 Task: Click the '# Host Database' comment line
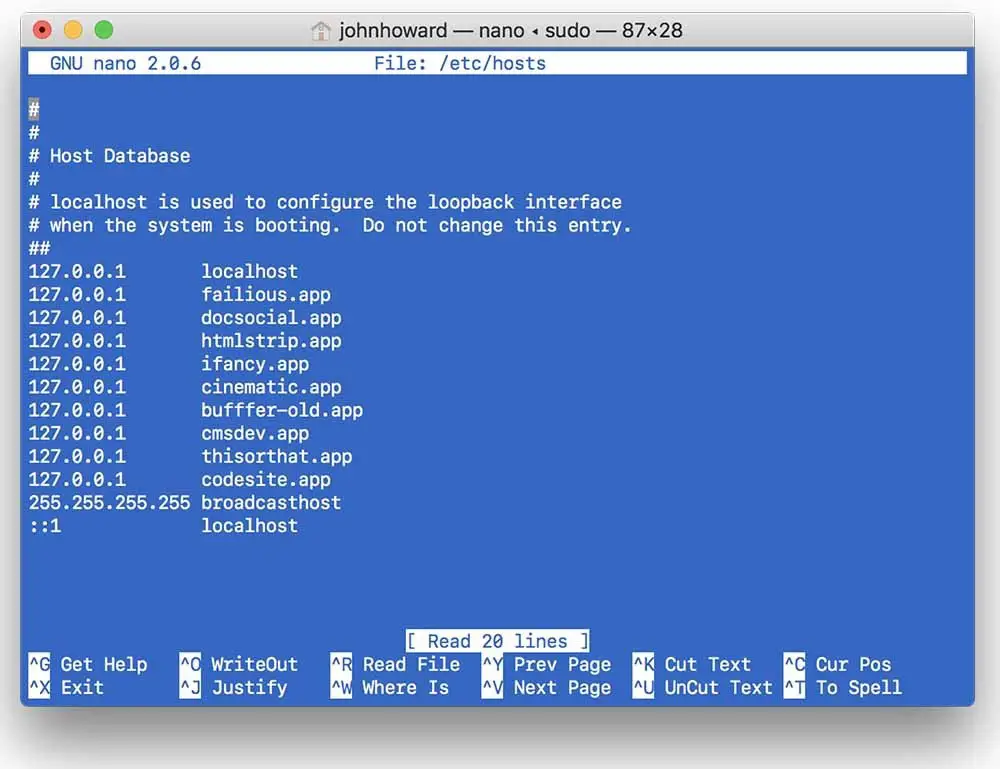[x=110, y=156]
